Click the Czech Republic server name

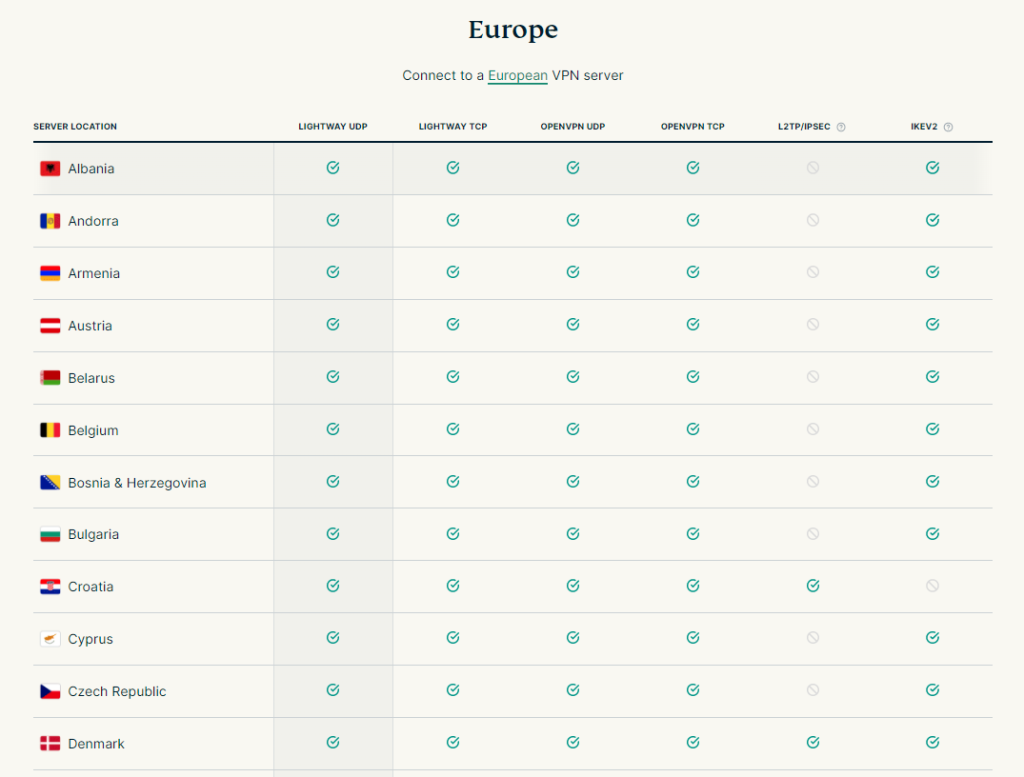pyautogui.click(x=117, y=692)
